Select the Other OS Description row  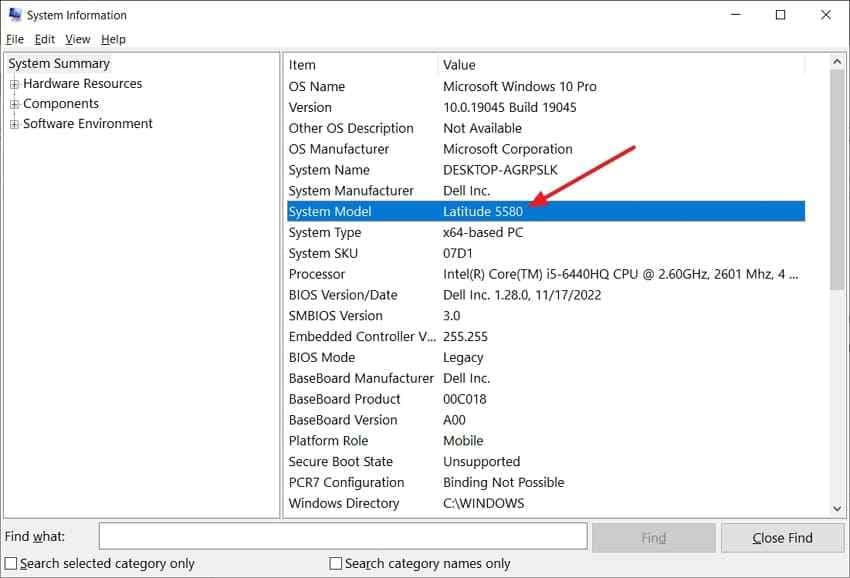click(x=546, y=128)
